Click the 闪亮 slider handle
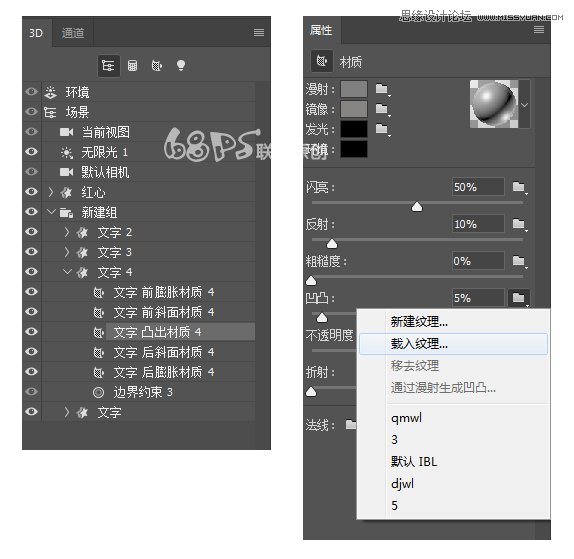 click(x=417, y=207)
